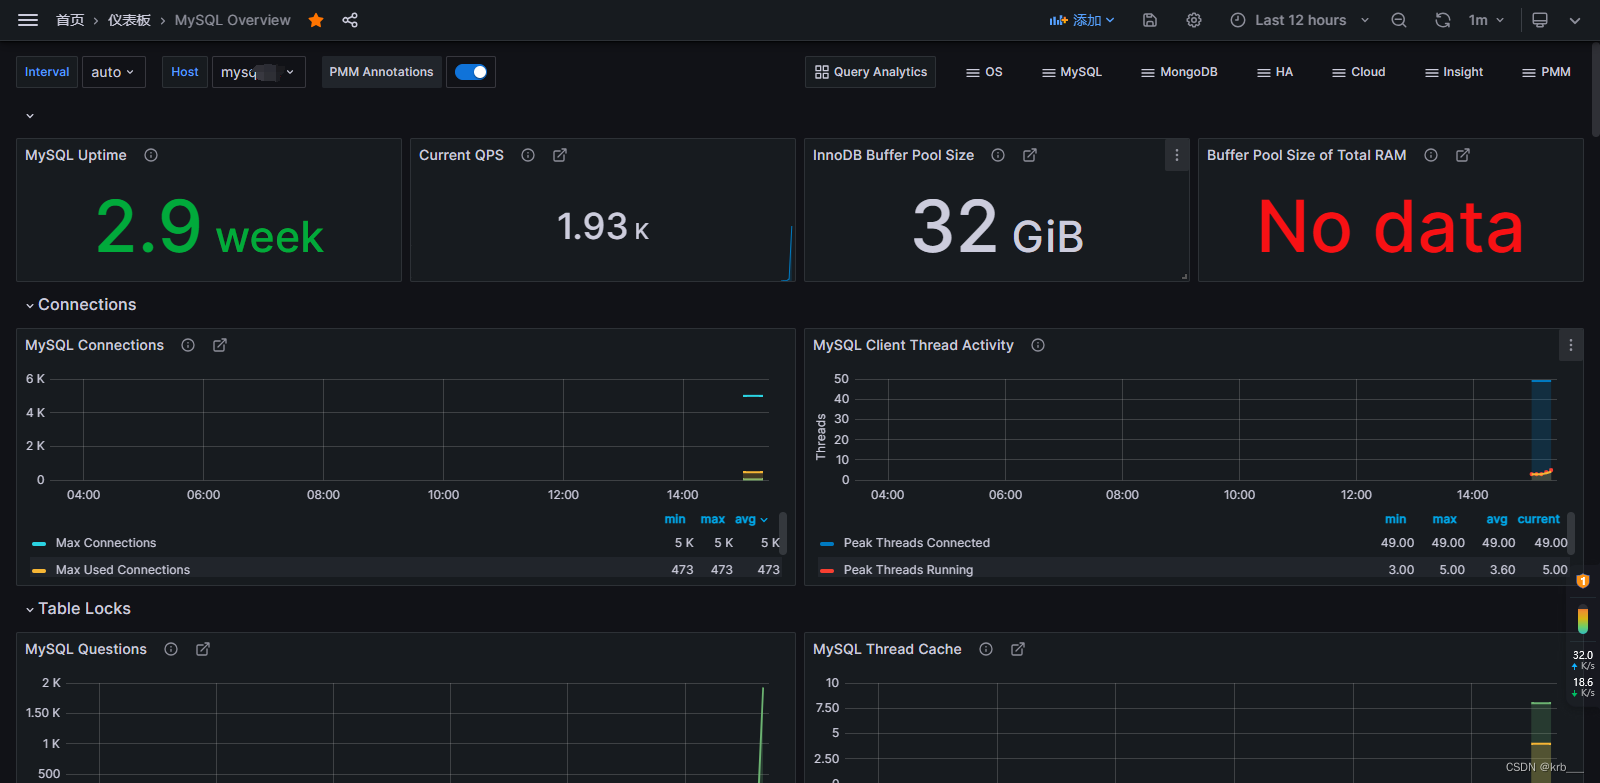
Task: Go to 首页 breadcrumb
Action: 70,20
